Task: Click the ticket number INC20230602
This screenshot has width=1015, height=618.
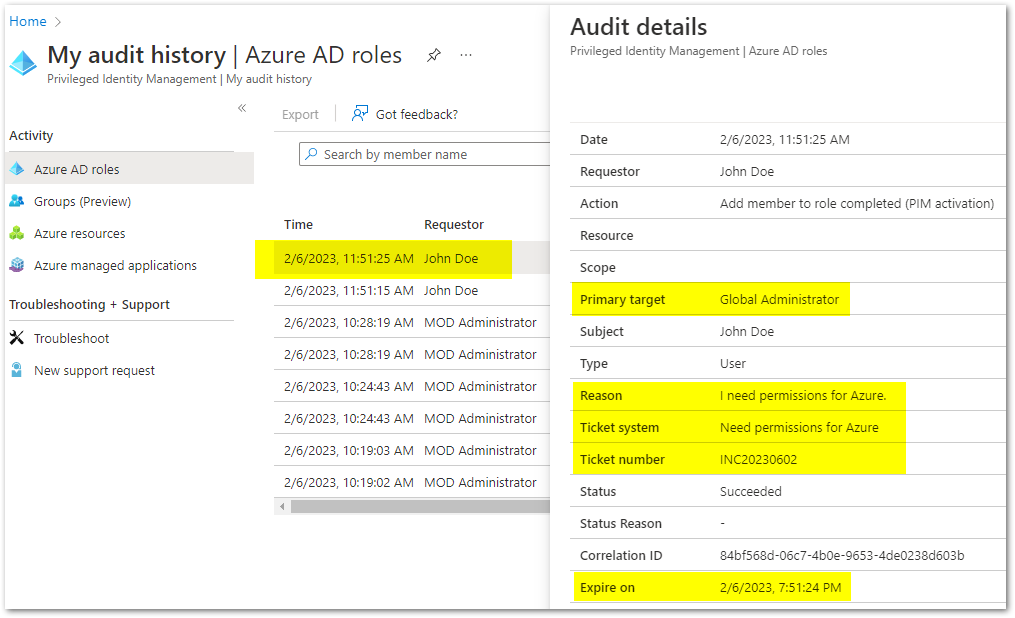Action: click(759, 459)
